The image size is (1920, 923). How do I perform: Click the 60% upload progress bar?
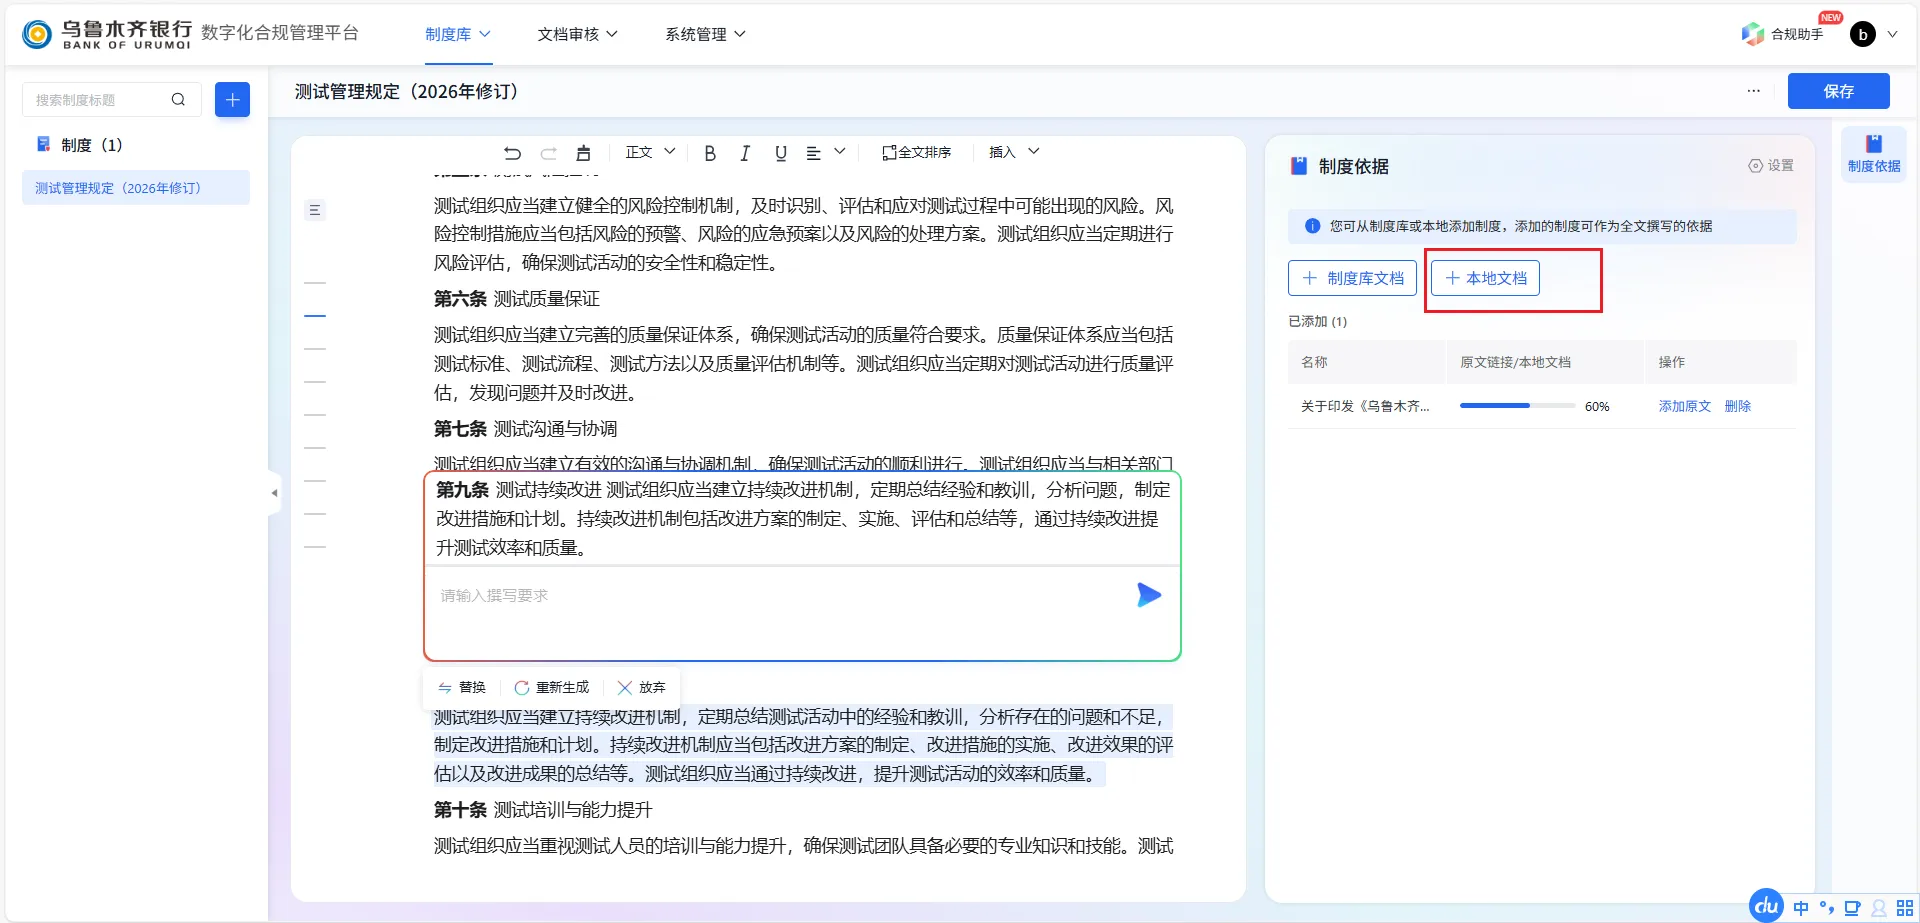click(x=1517, y=406)
